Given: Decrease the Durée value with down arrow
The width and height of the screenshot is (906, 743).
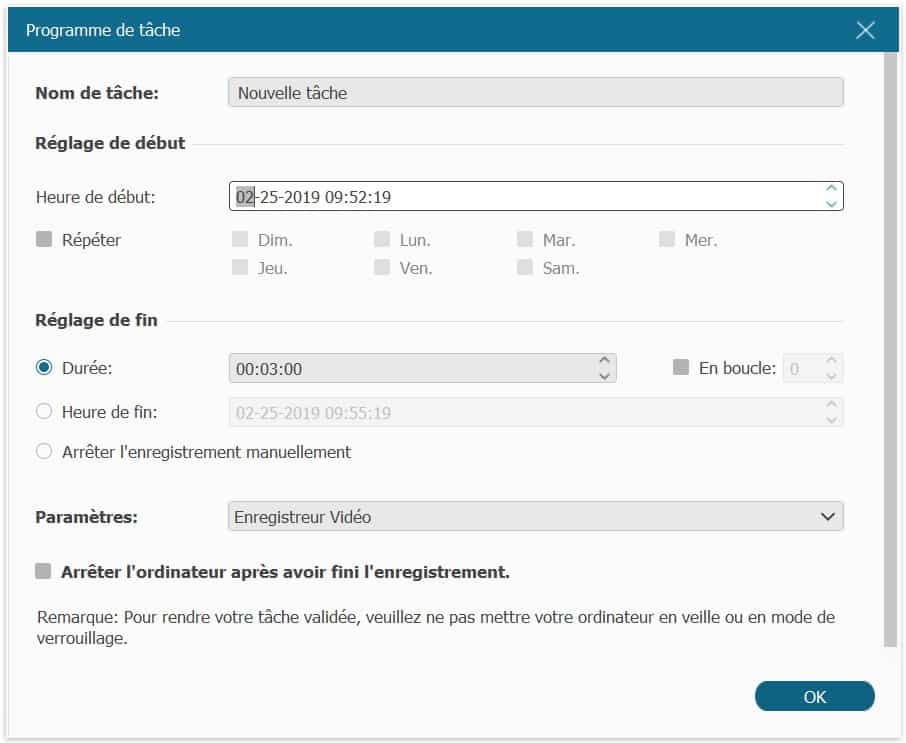Looking at the screenshot, I should pos(604,376).
